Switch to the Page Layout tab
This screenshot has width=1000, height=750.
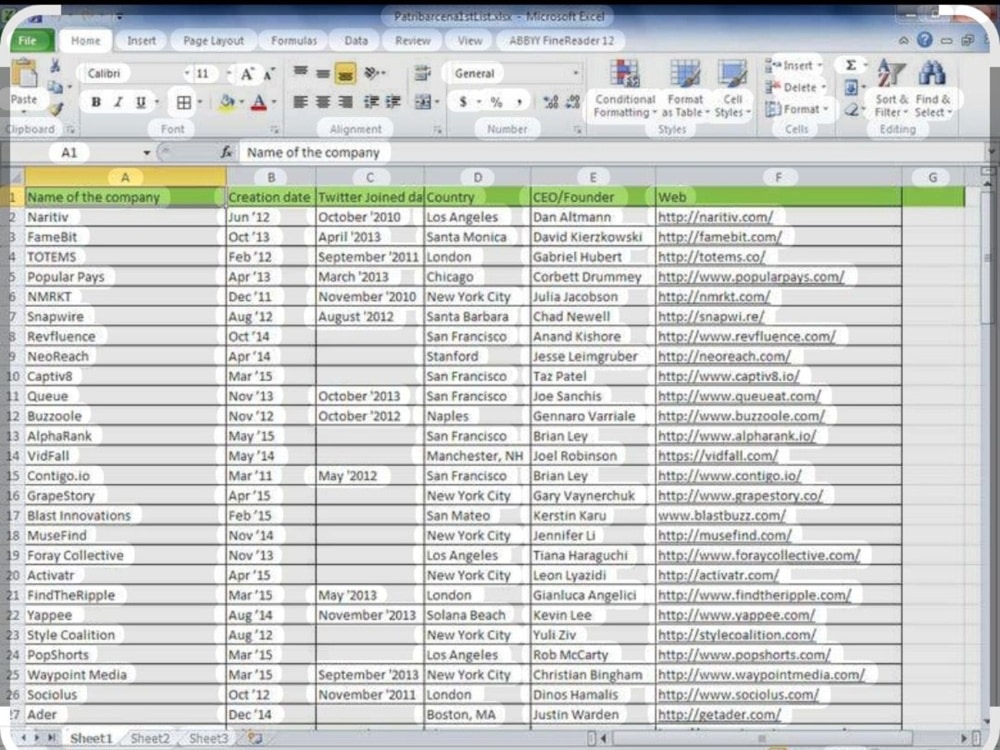click(213, 40)
